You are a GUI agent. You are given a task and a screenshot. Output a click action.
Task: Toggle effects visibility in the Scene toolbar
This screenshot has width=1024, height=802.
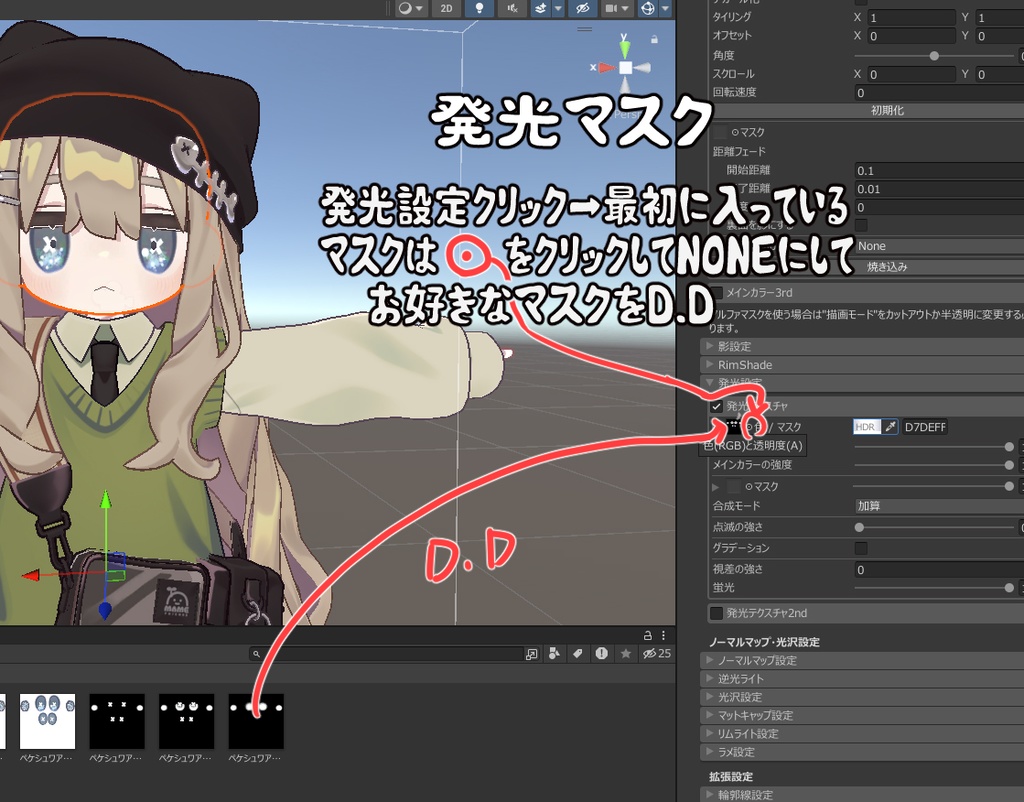541,8
